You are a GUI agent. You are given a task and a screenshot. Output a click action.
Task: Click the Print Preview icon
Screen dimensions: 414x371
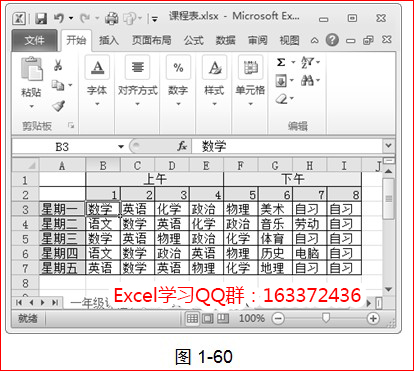(x=129, y=18)
